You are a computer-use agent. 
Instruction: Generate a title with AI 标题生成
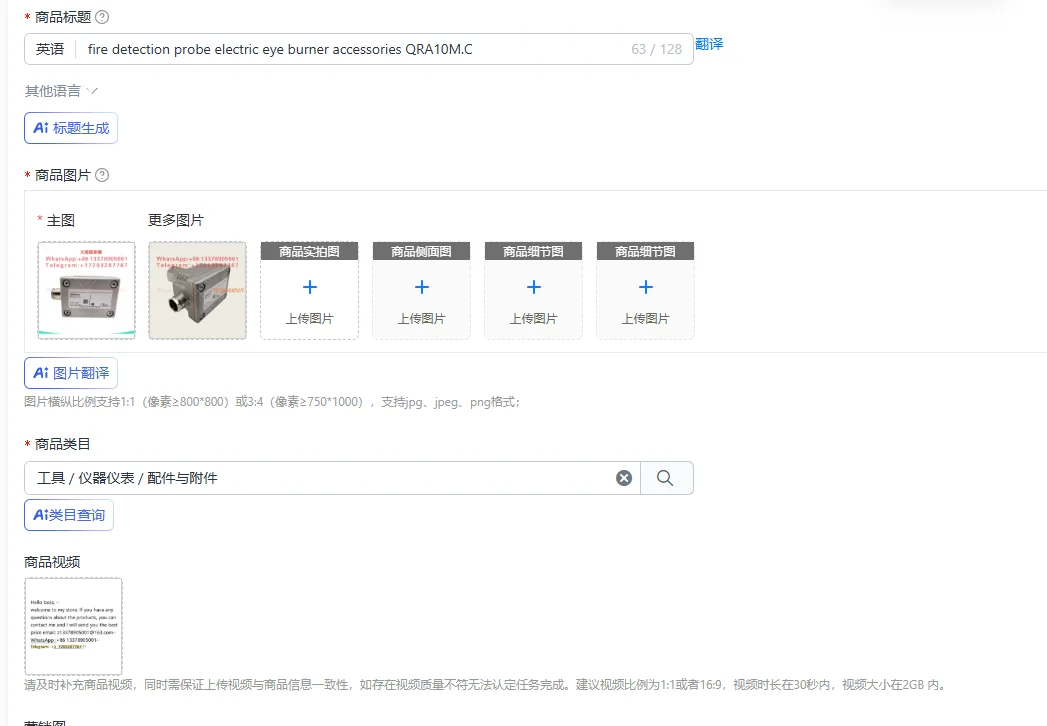71,128
